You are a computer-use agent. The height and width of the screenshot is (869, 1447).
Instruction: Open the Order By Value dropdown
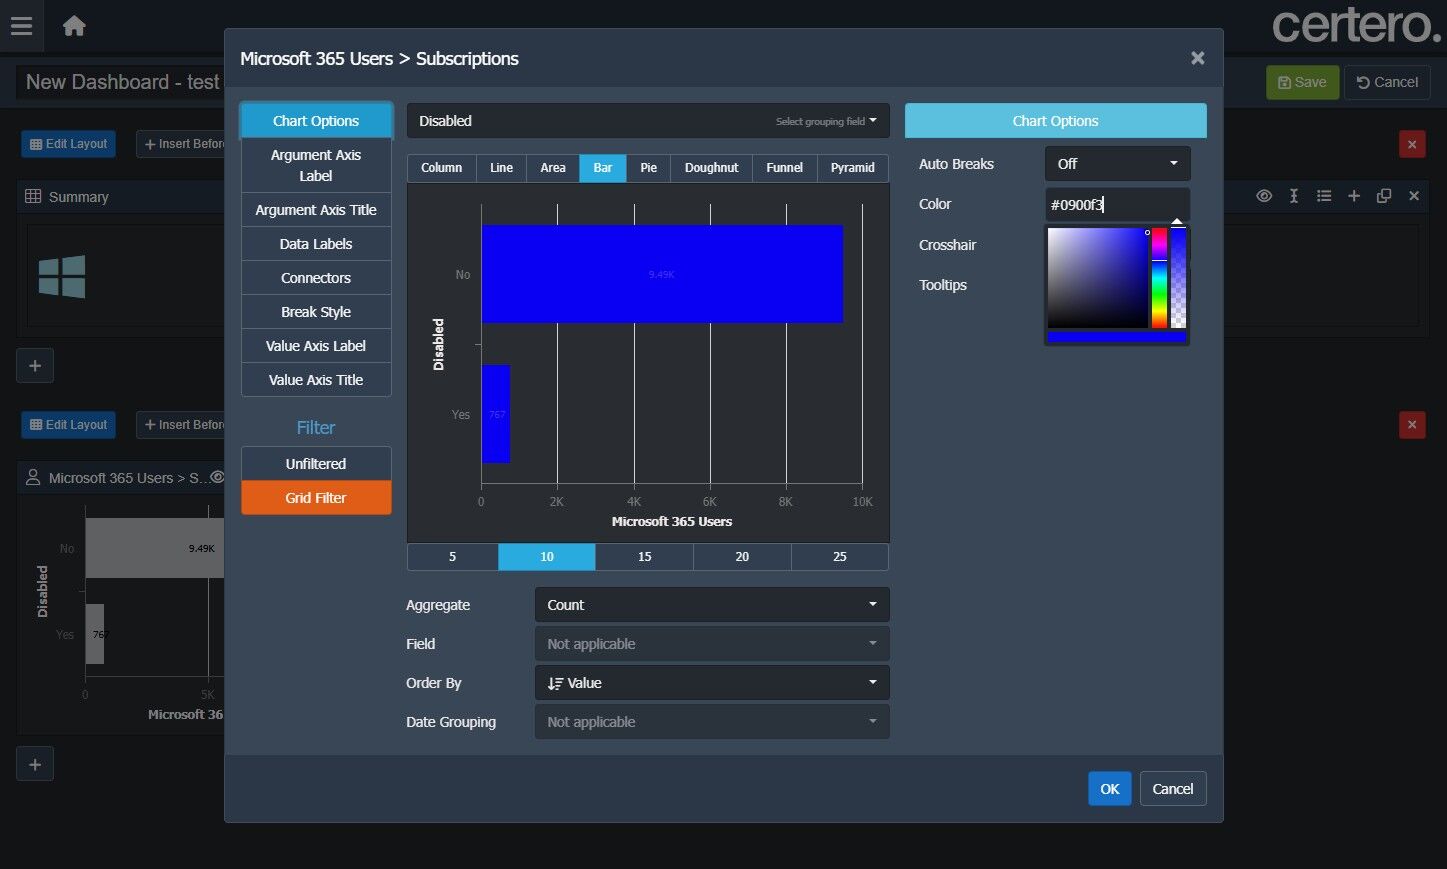[711, 683]
